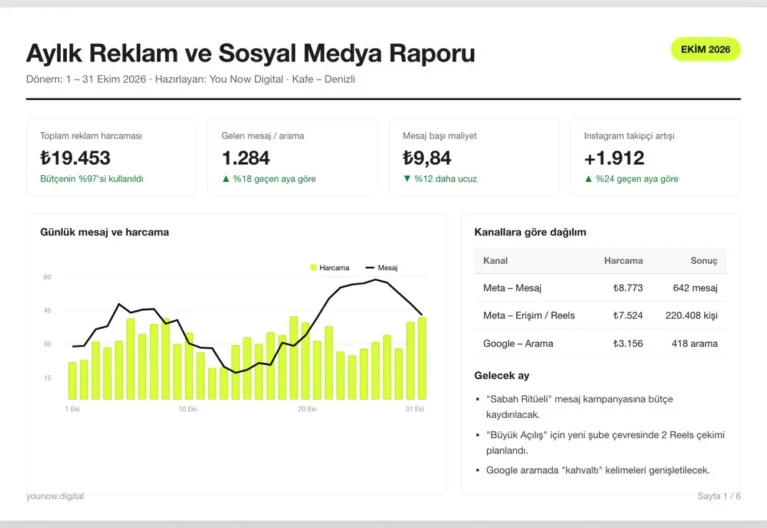Click the EKİM 2026 badge

pos(705,49)
